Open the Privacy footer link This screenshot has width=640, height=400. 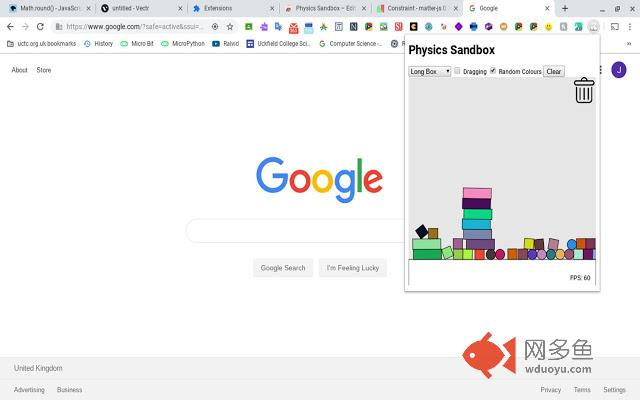pyautogui.click(x=551, y=390)
